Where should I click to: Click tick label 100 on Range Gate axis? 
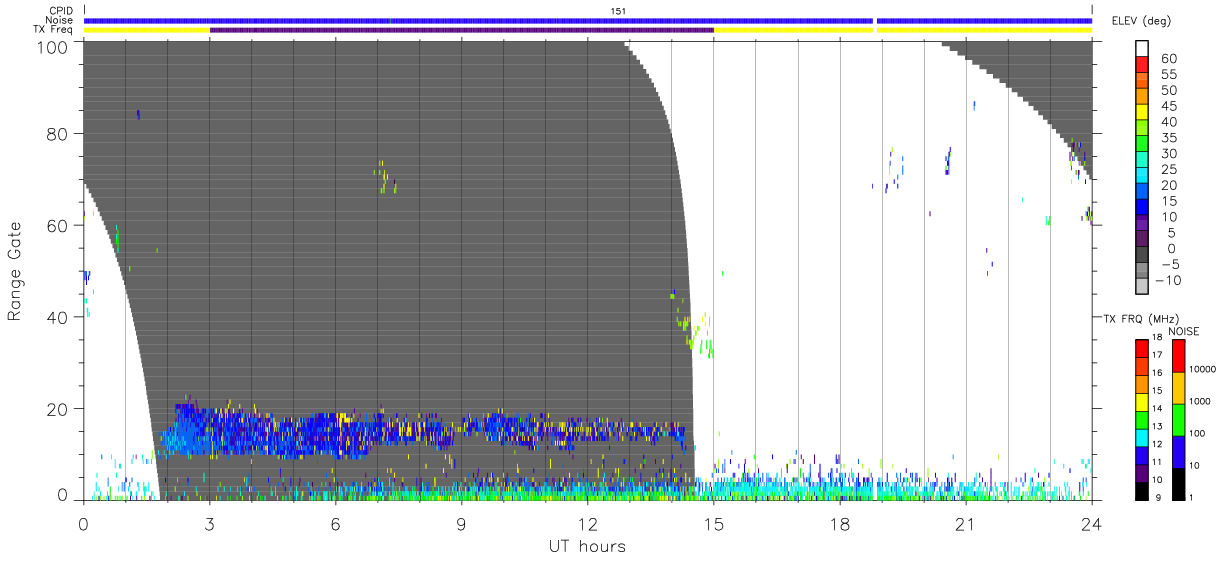(54, 47)
